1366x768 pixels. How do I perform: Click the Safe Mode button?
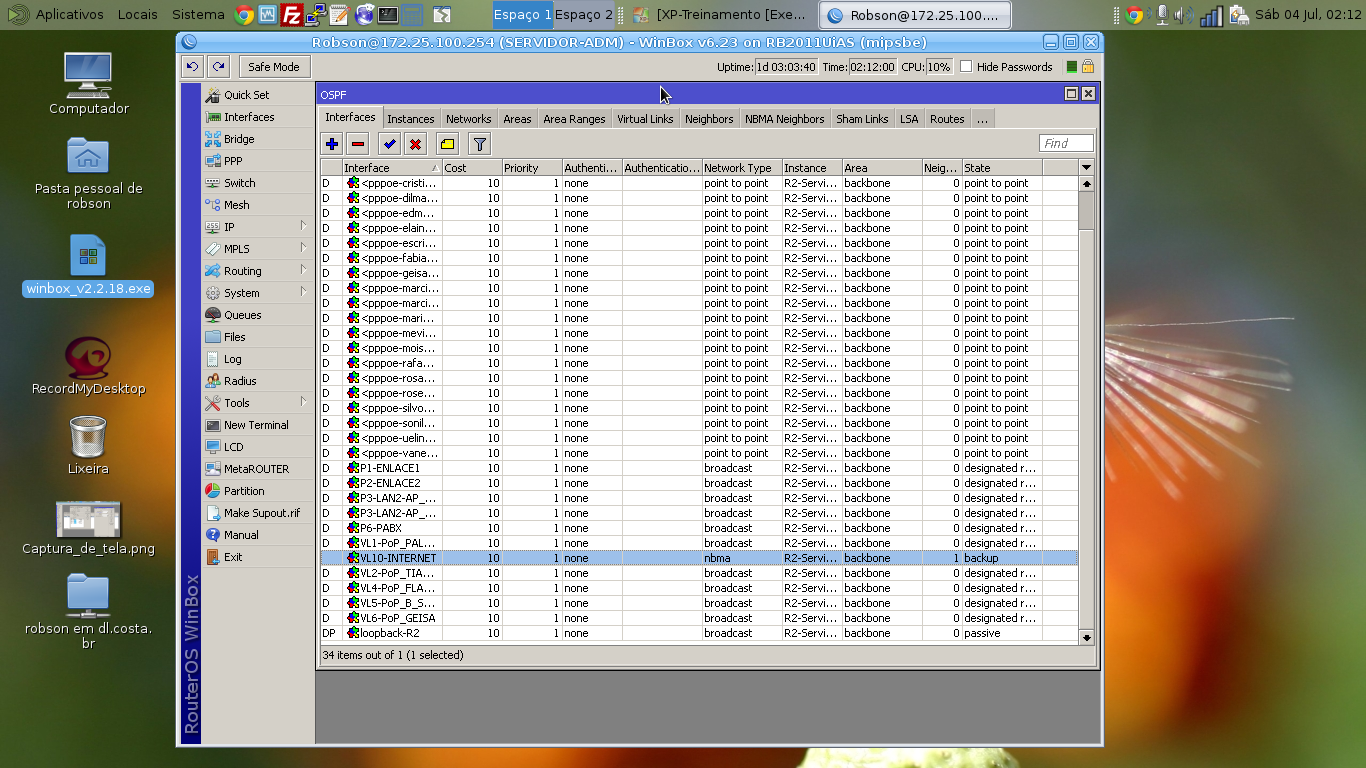pos(274,67)
